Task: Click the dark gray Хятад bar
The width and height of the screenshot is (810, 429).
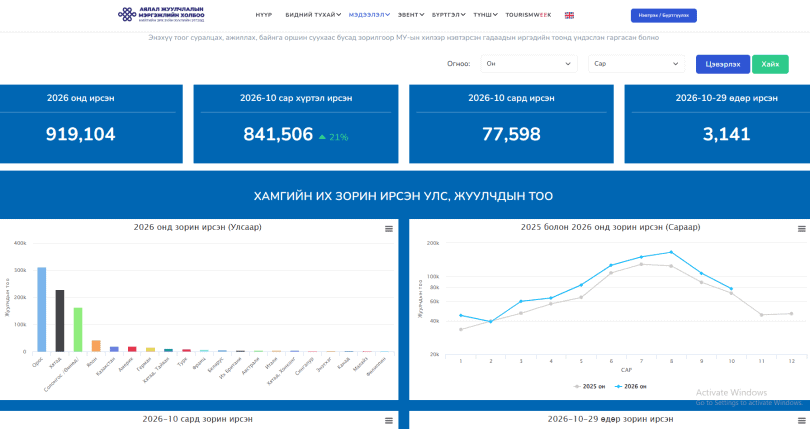Action: [60, 321]
